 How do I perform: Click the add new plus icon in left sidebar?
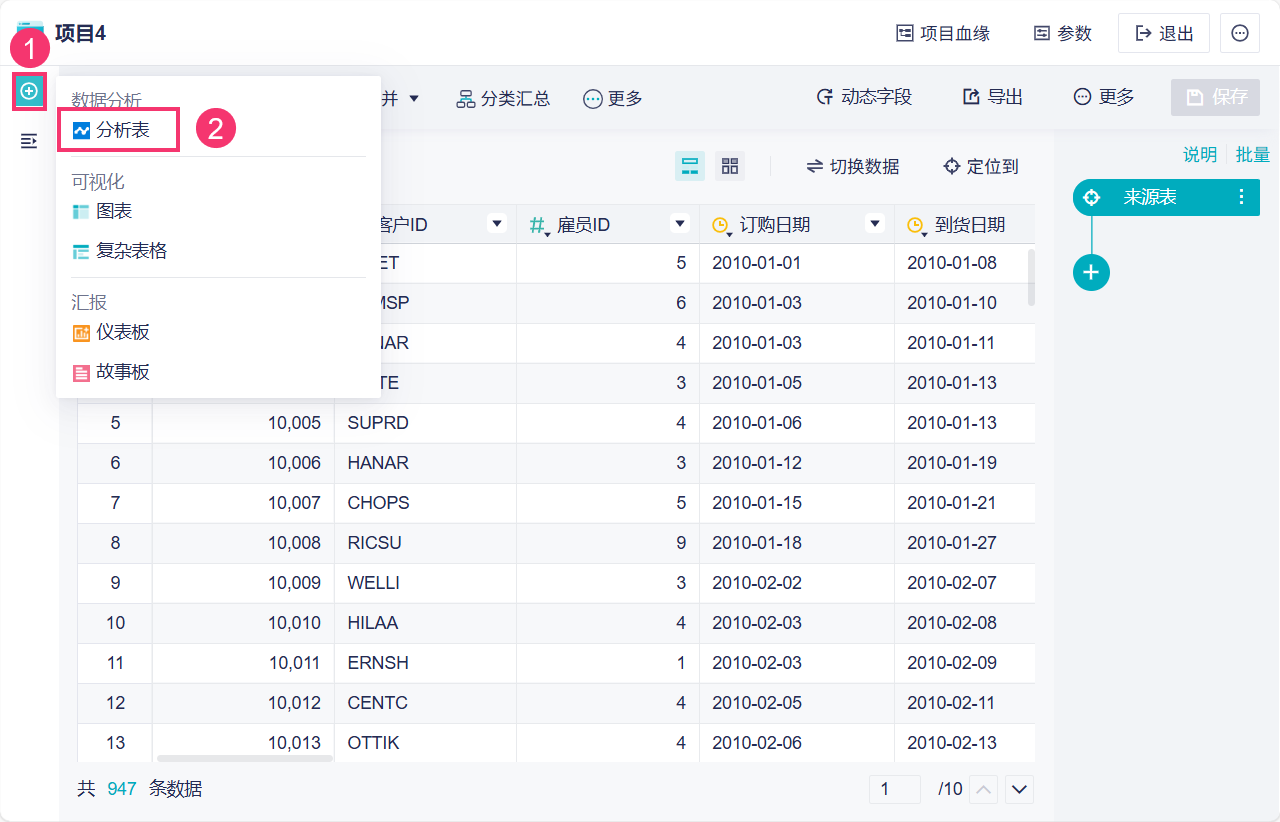(x=29, y=91)
